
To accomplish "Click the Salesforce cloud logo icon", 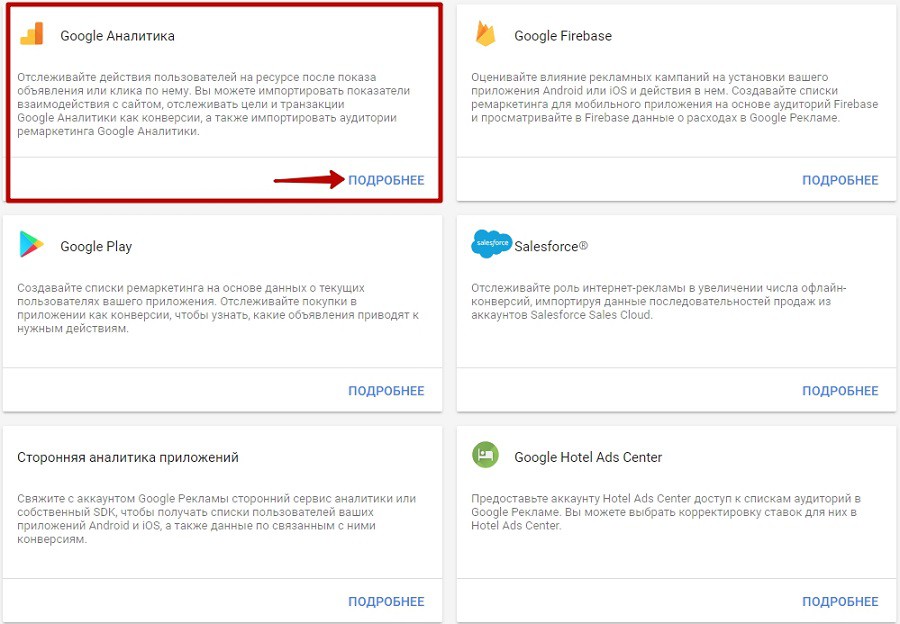I will (x=491, y=243).
